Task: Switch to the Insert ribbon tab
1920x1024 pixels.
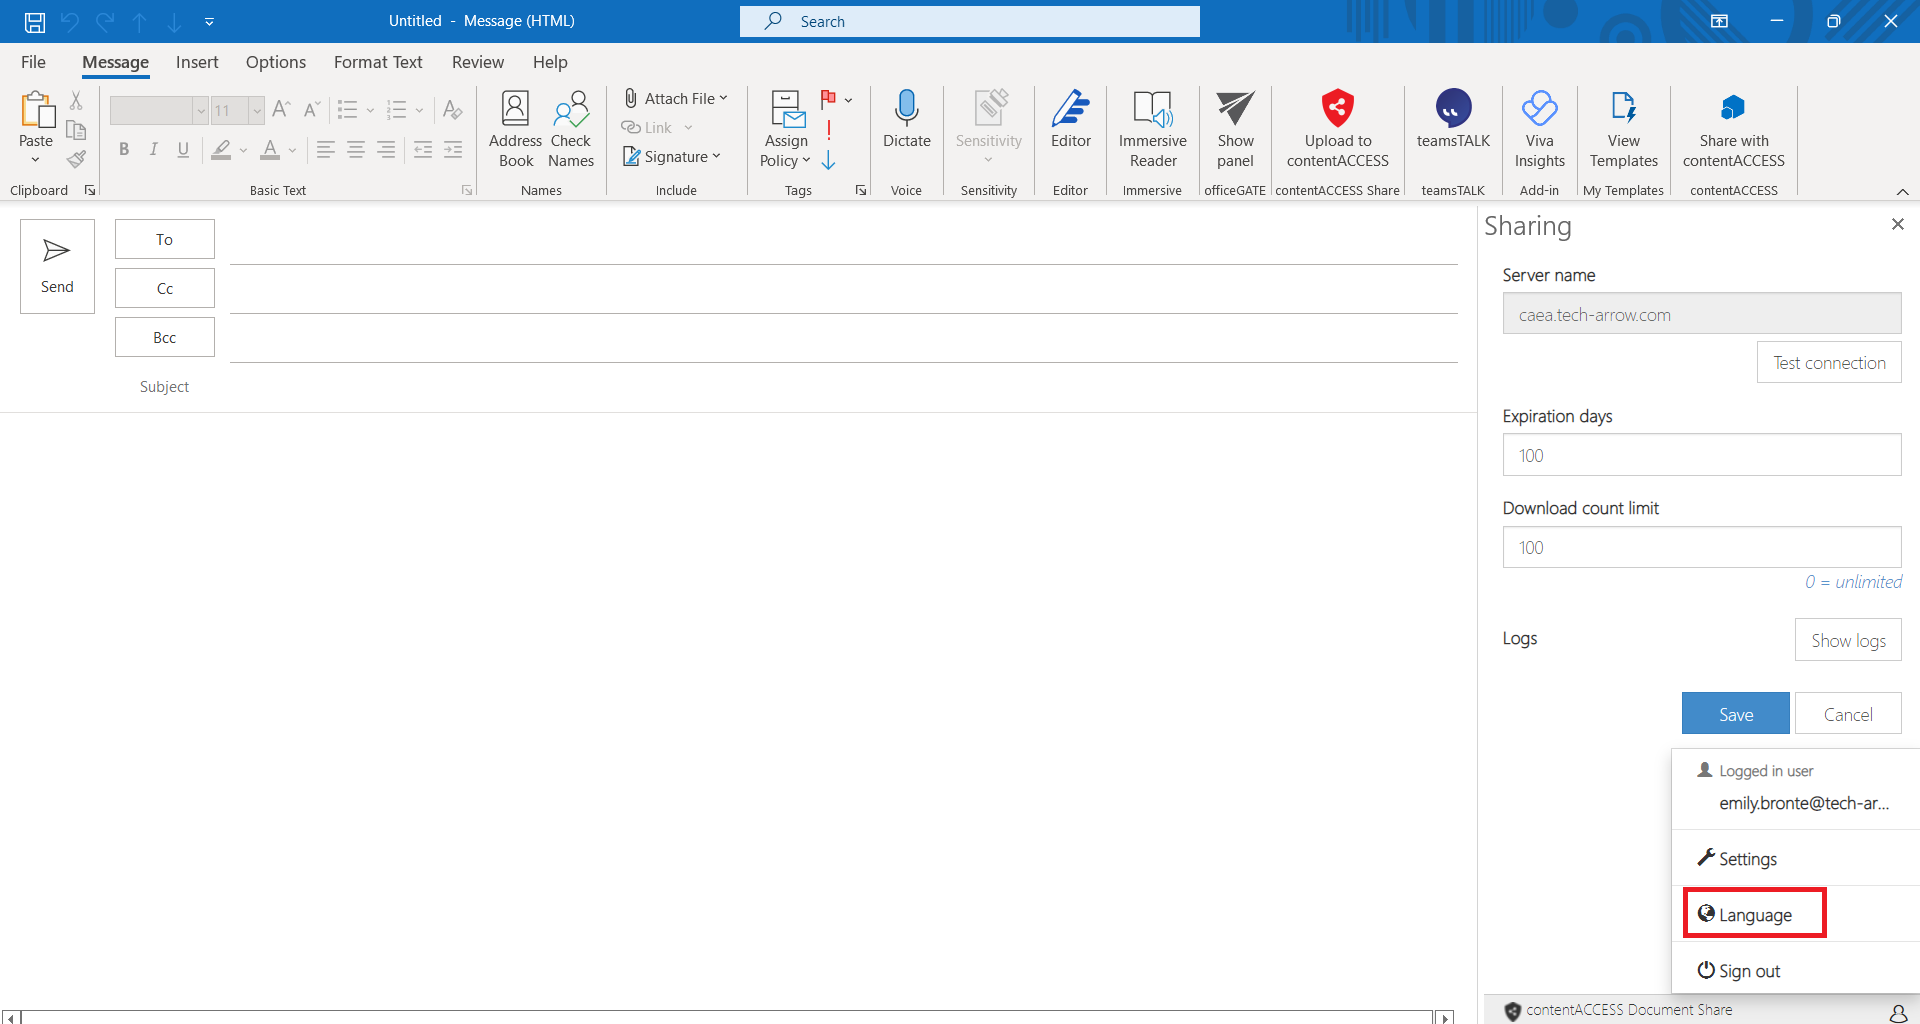Action: click(197, 62)
